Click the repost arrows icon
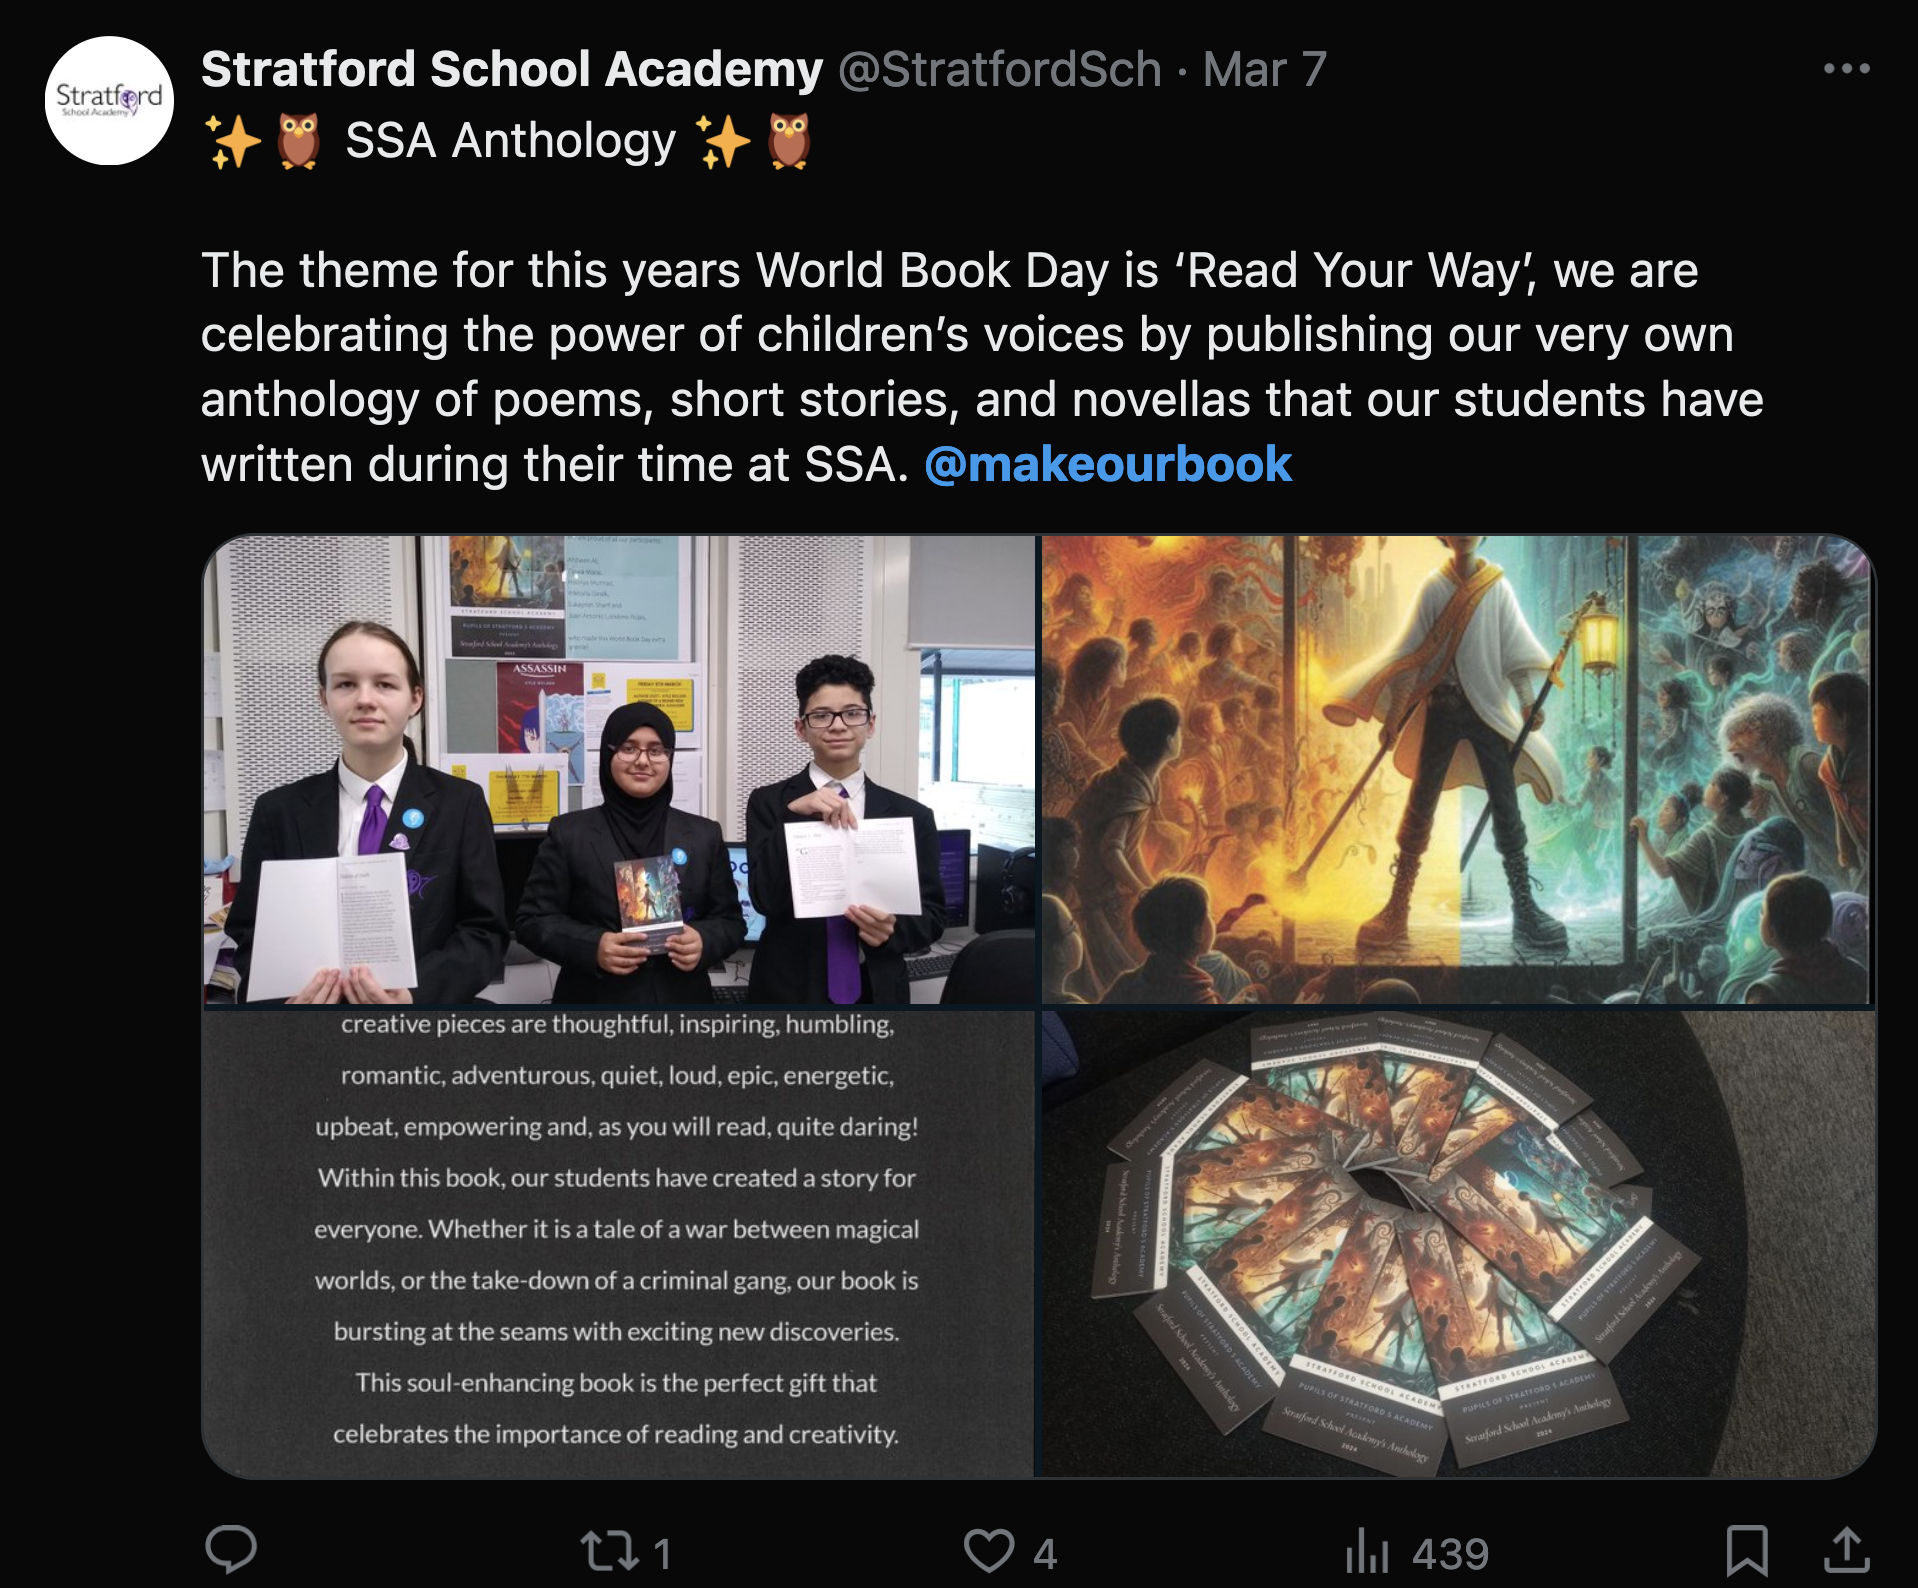1918x1588 pixels. coord(609,1551)
